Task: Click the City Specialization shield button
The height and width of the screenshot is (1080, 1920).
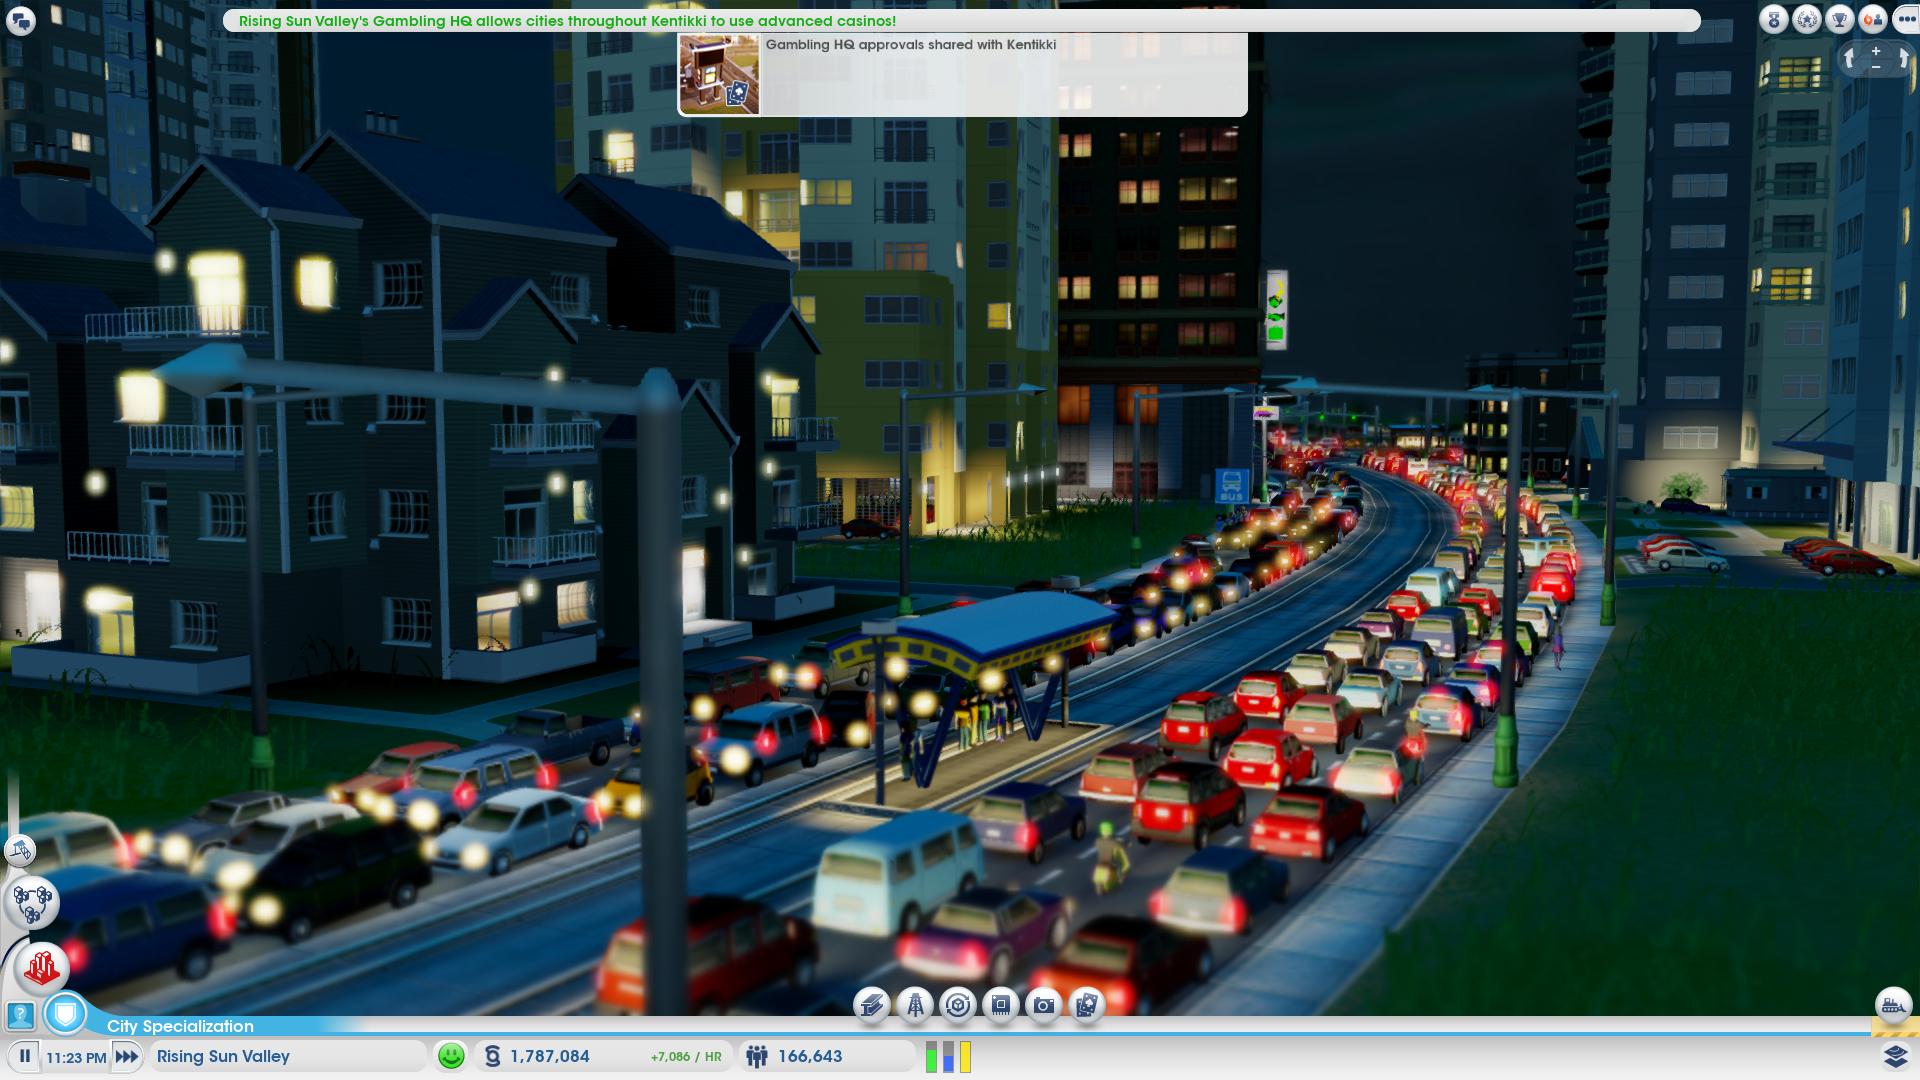Action: (x=66, y=1015)
